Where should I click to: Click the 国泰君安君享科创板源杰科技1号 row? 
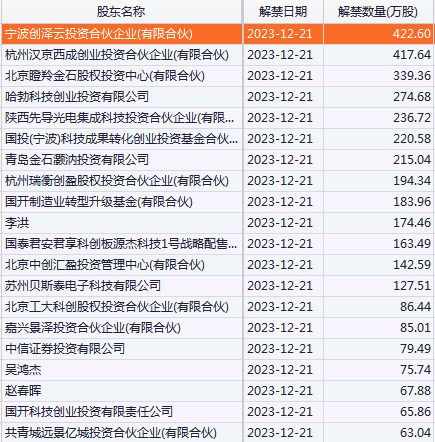pos(217,244)
